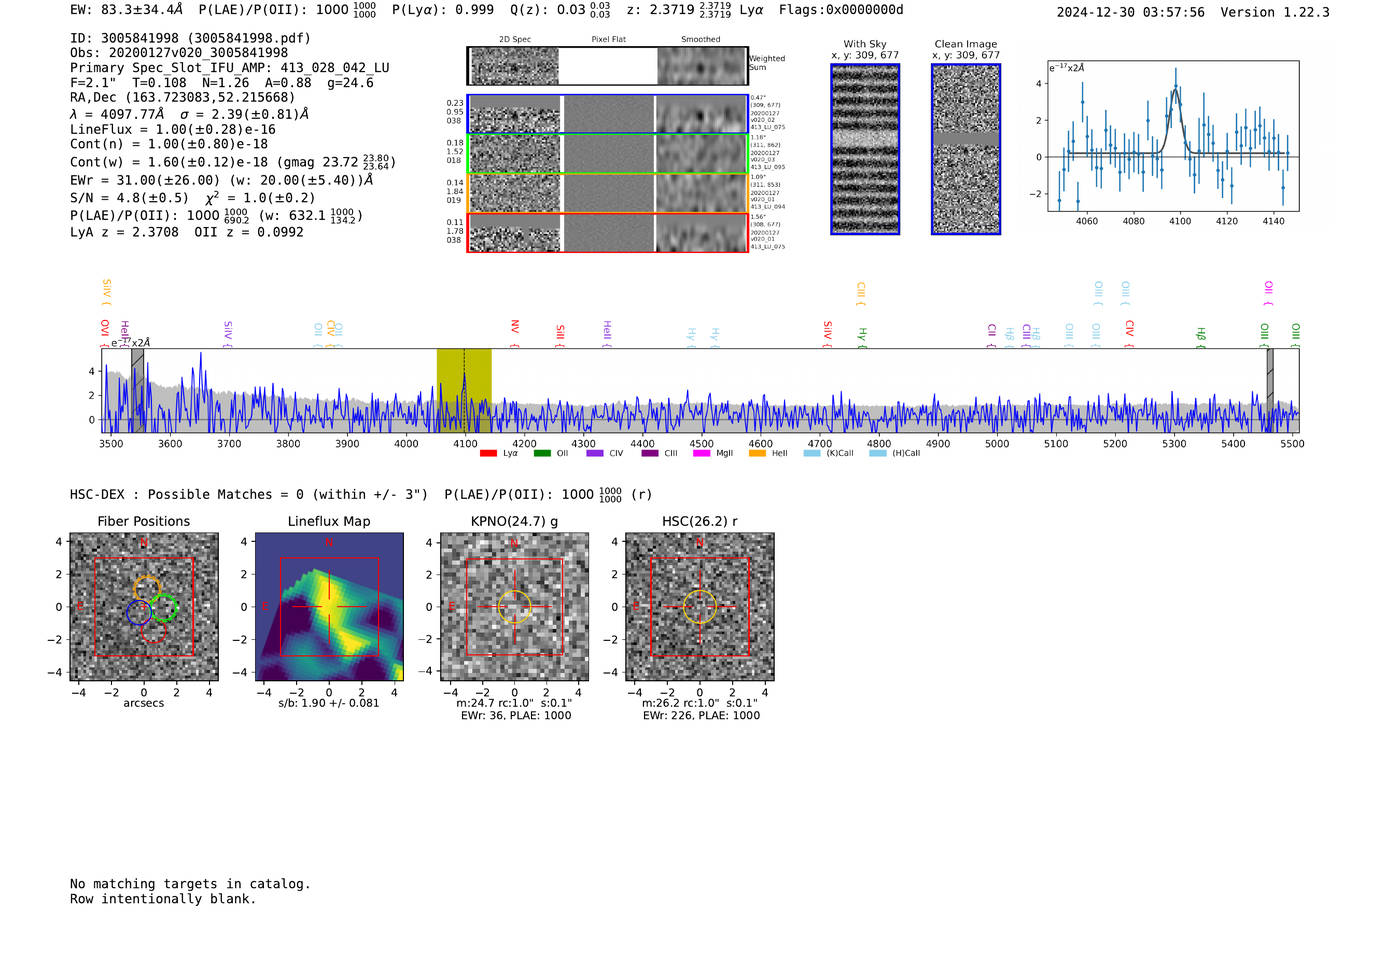Viewport: 1400px width, 953px height.
Task: Select the red-bordered 2D spectrum row
Action: point(608,233)
